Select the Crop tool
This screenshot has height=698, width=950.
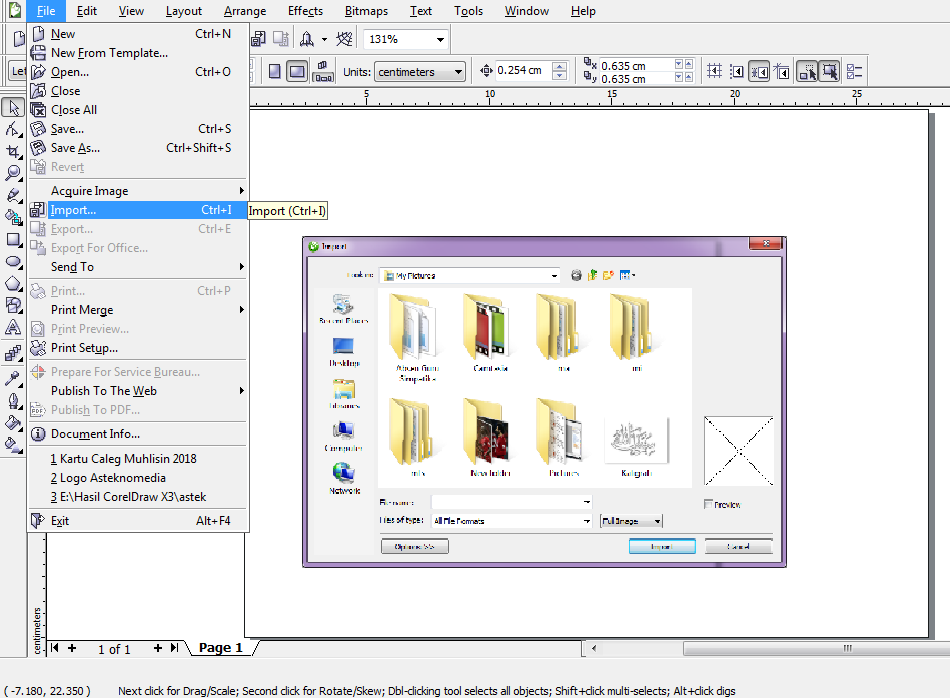13,151
